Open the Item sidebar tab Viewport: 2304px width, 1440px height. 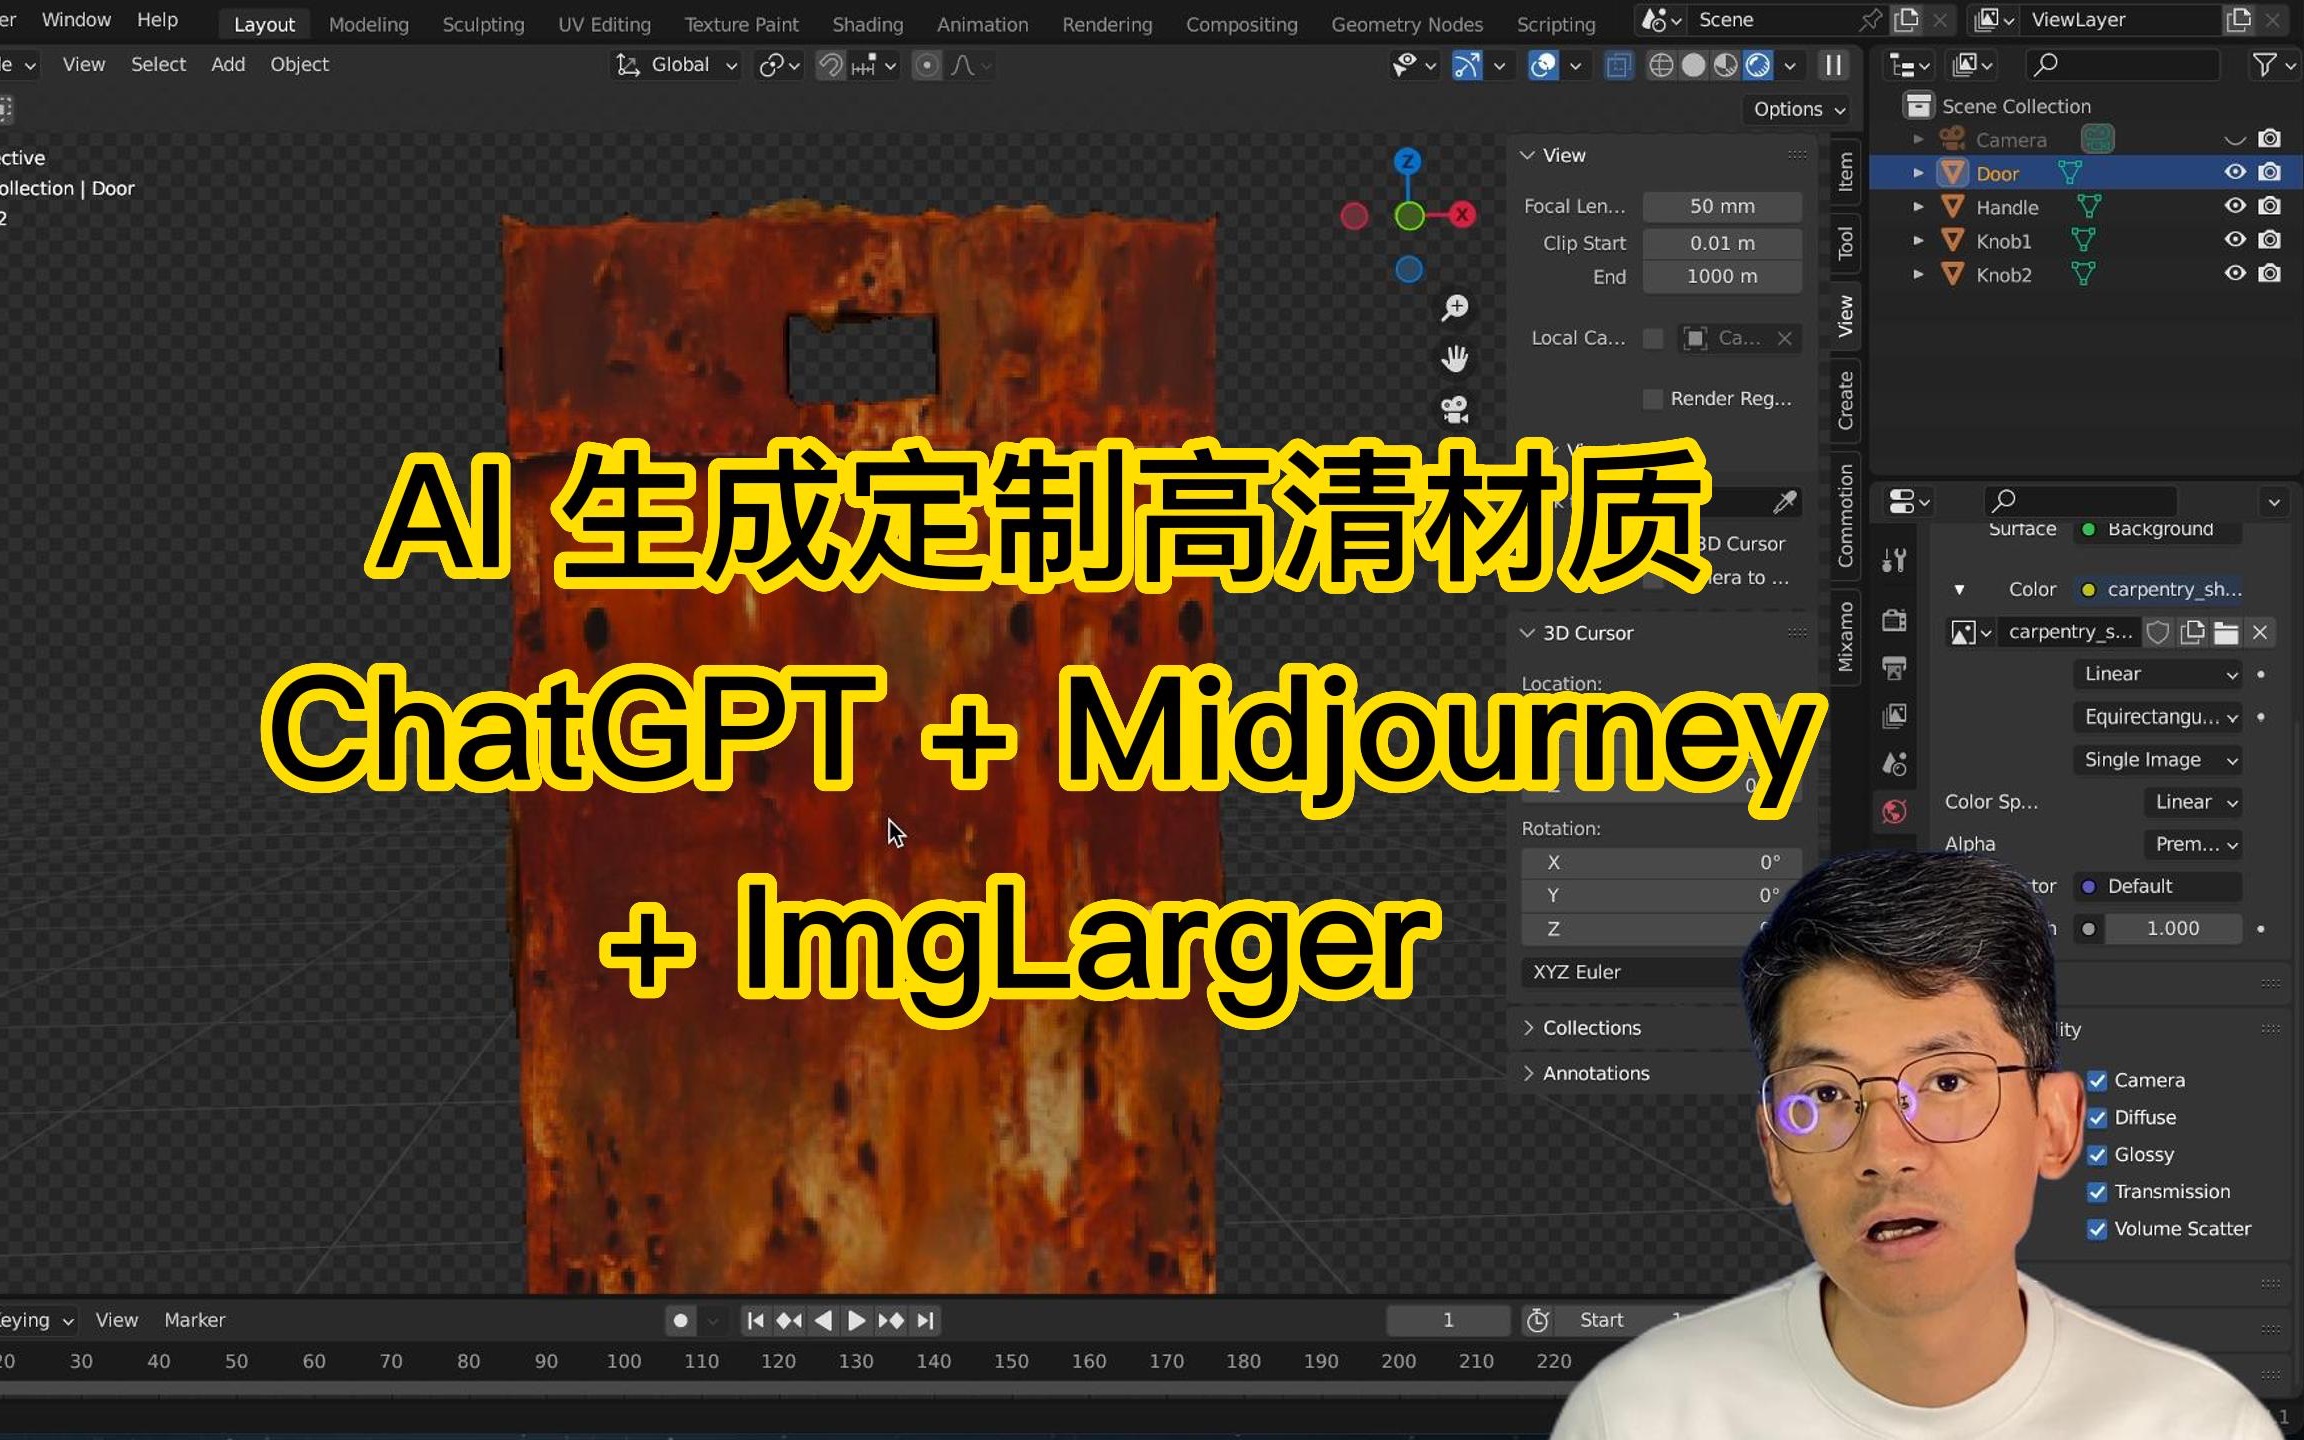coord(1845,172)
